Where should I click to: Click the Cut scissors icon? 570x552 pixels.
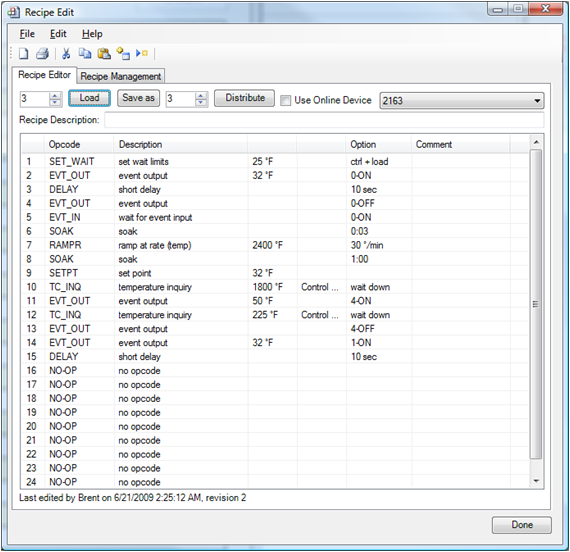point(66,54)
